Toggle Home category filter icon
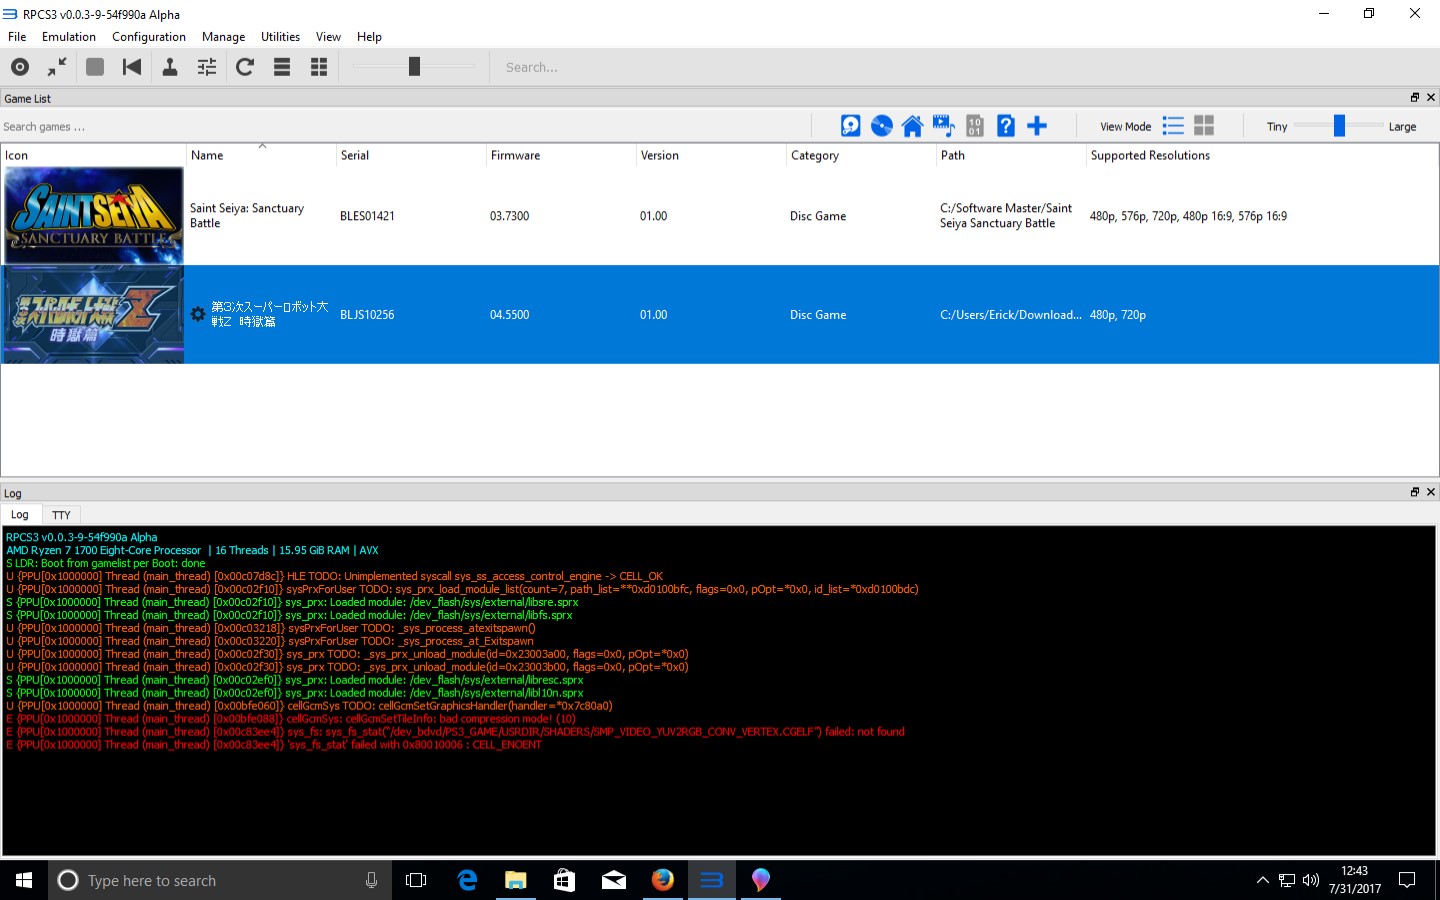This screenshot has width=1440, height=900. (x=912, y=126)
